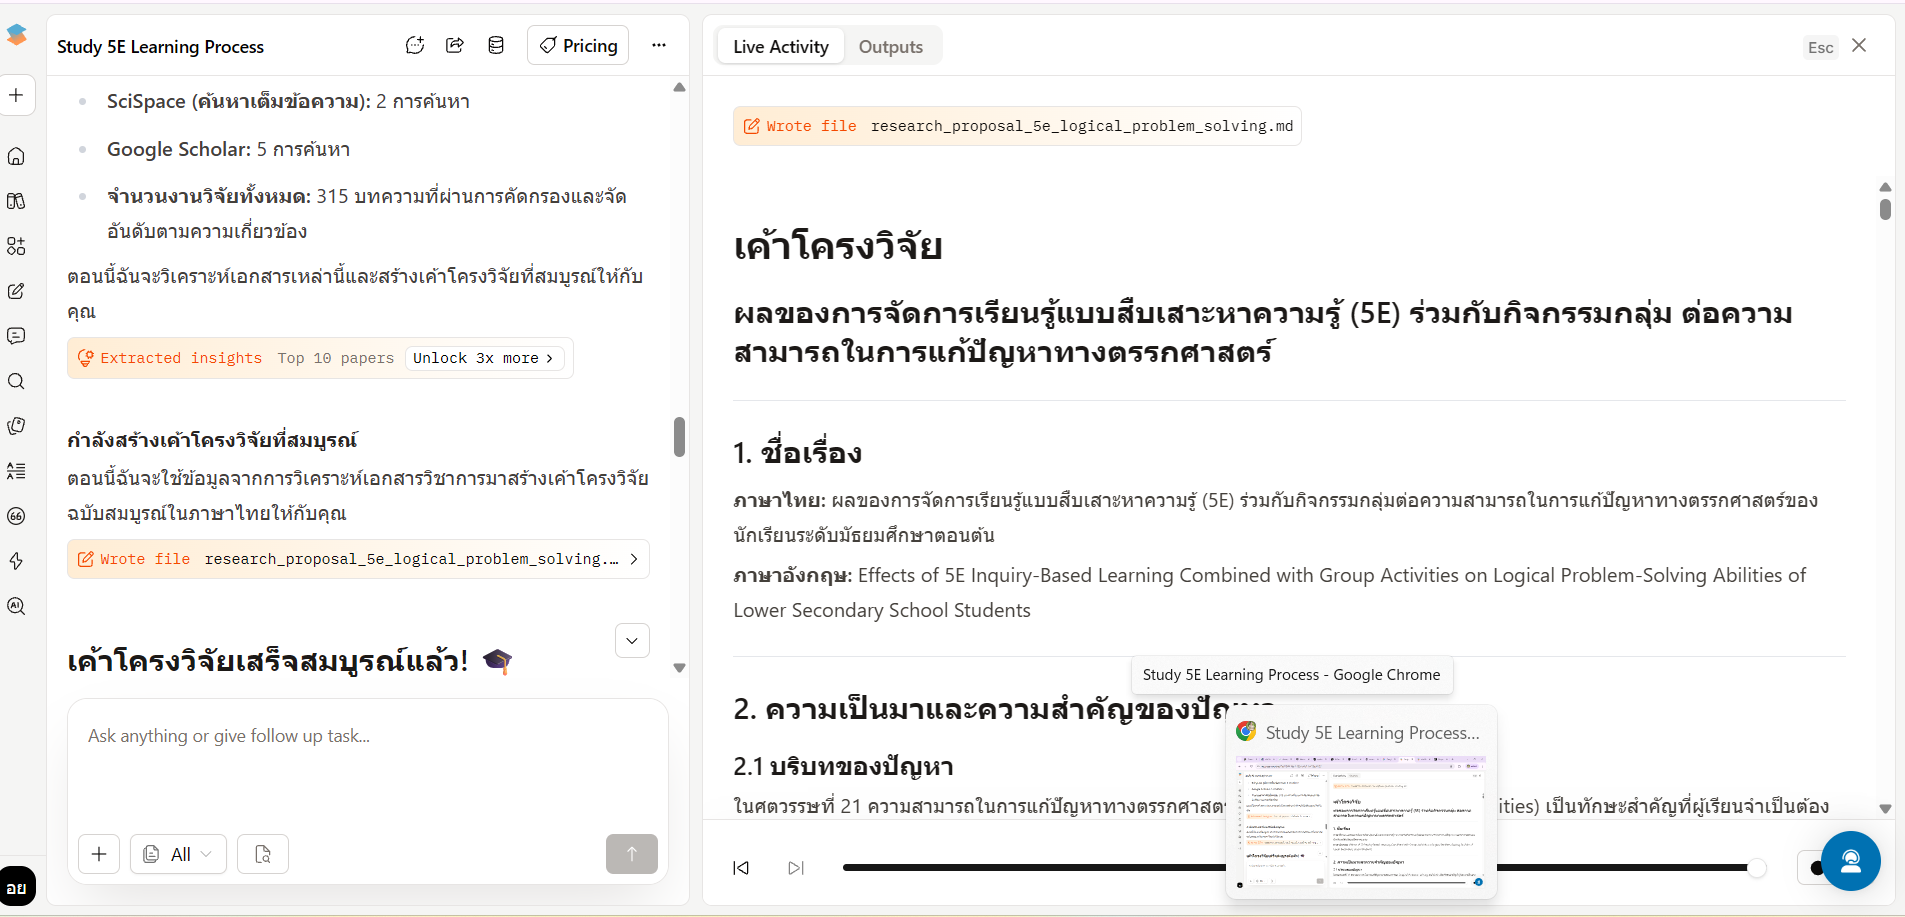Image resolution: width=1905 pixels, height=917 pixels.
Task: Open the Pricing page
Action: 578,45
